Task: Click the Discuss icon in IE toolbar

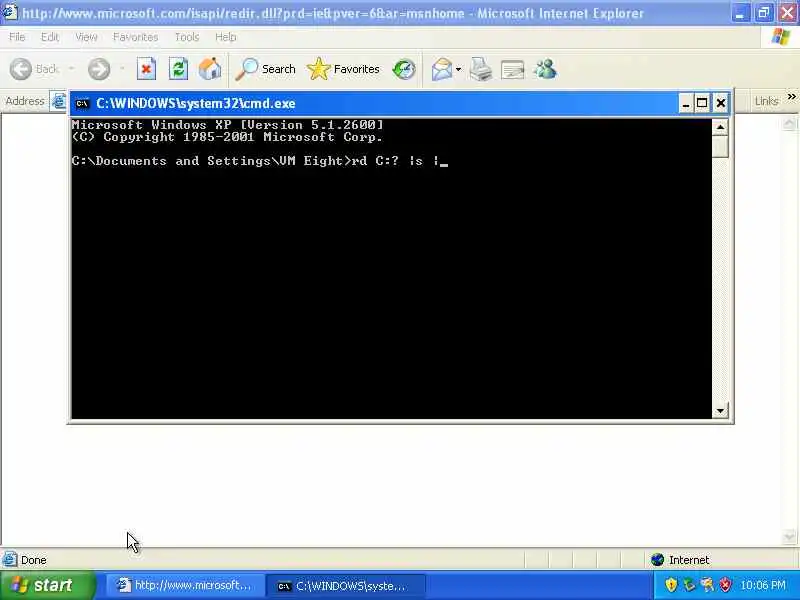Action: pos(512,69)
